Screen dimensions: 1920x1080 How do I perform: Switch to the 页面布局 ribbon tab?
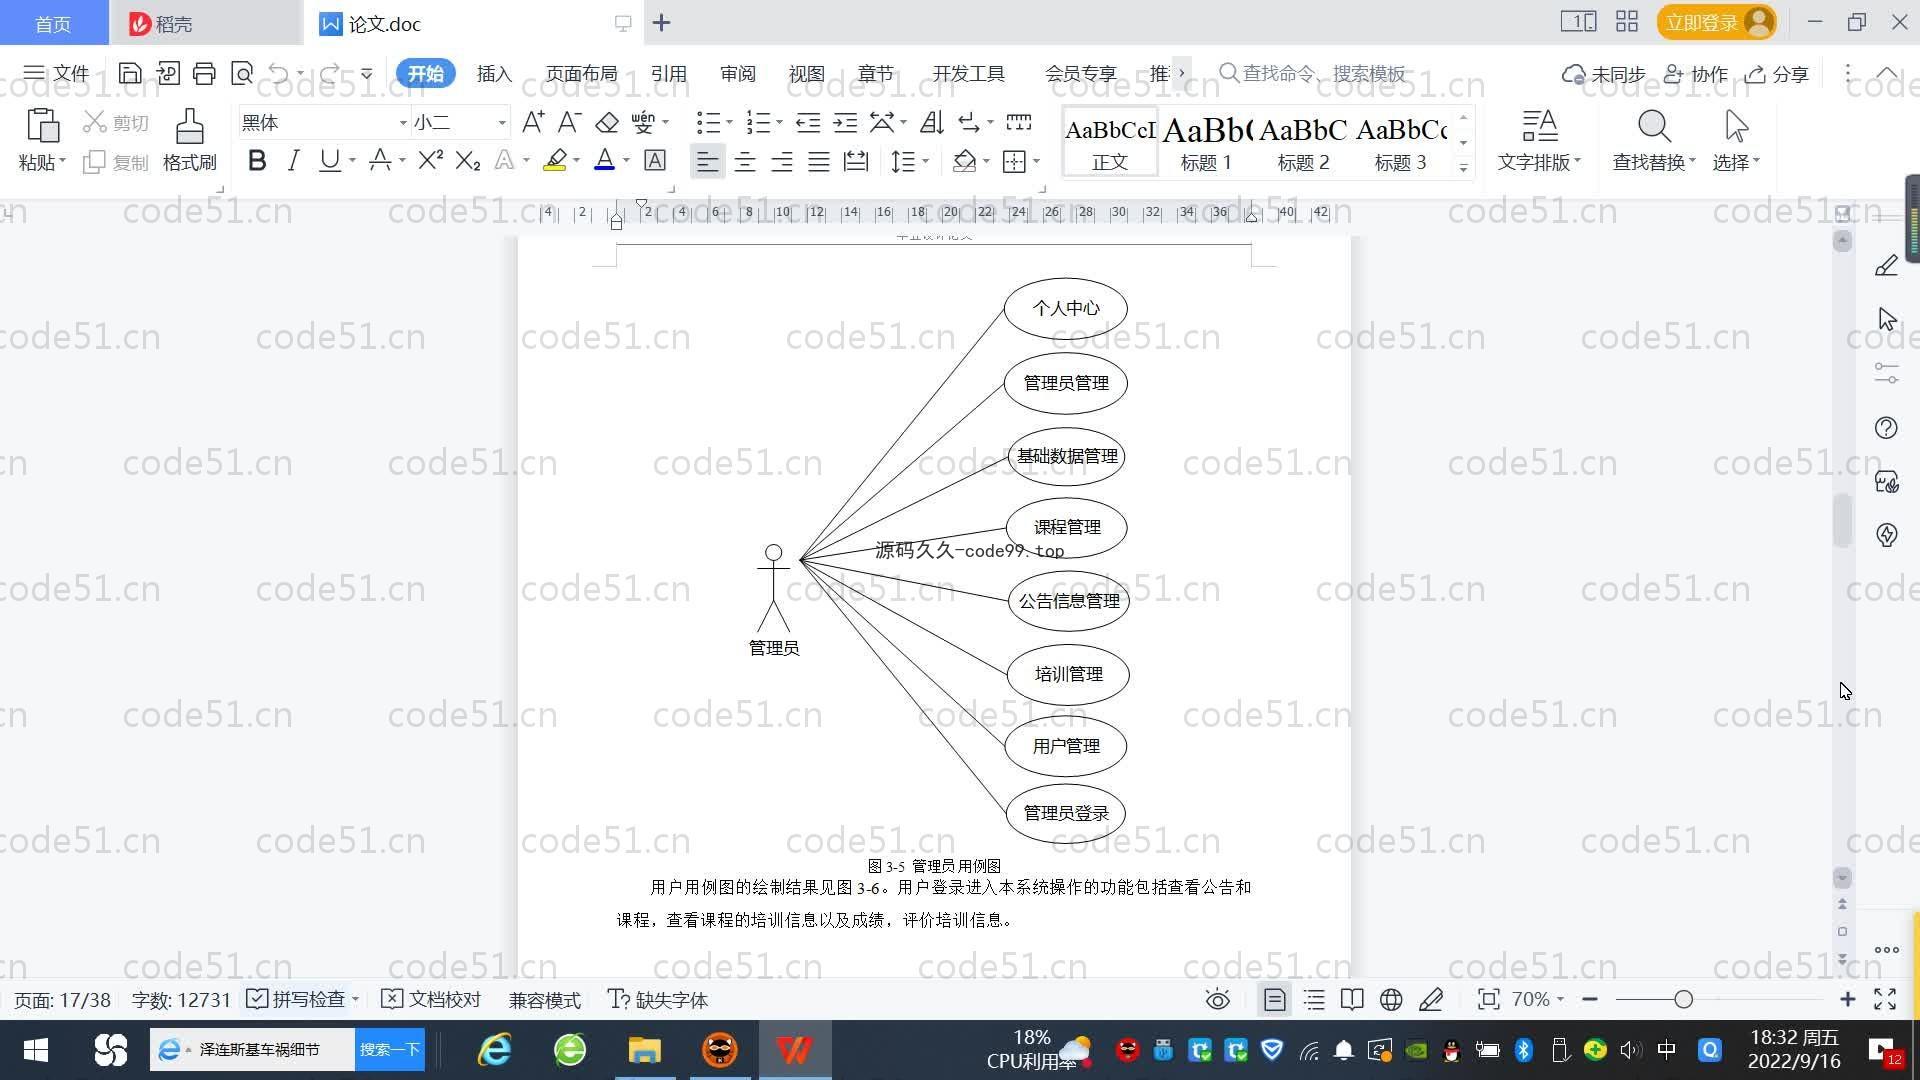click(x=582, y=73)
